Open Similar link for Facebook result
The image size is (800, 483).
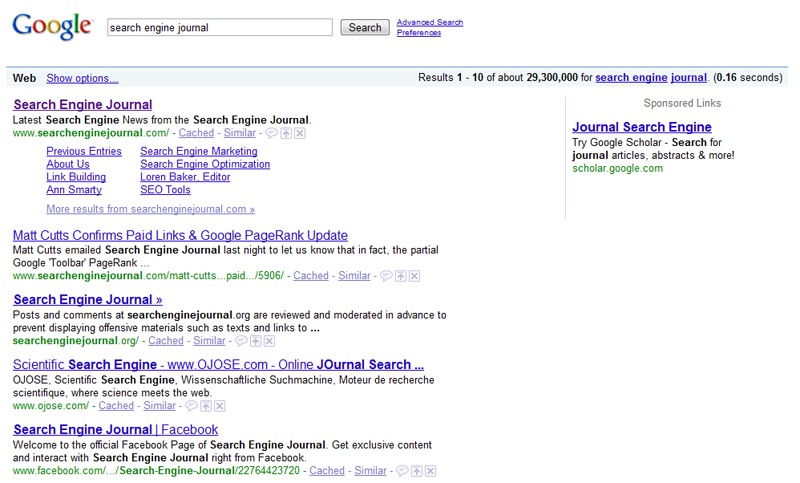[370, 471]
